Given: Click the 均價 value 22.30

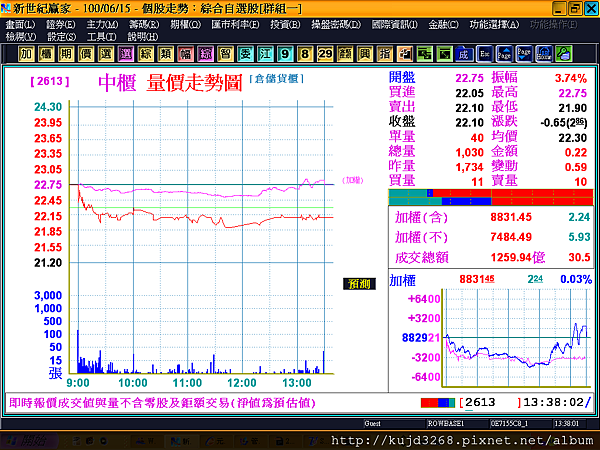Looking at the screenshot, I should [x=572, y=138].
